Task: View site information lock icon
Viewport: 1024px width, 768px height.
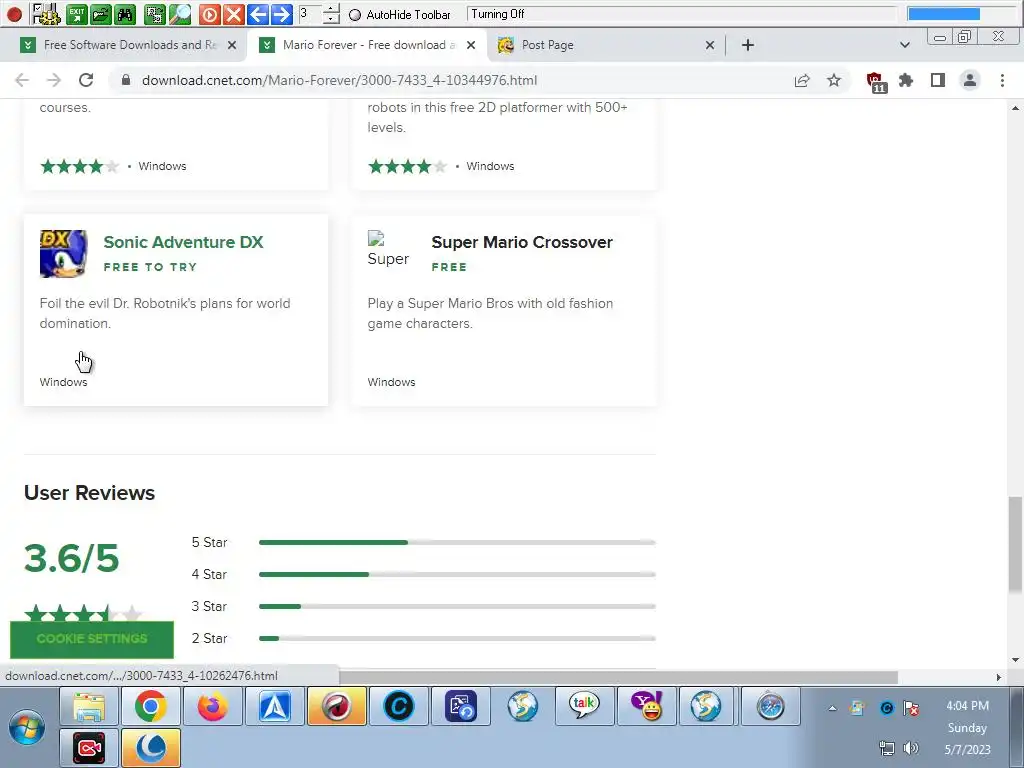Action: (126, 80)
